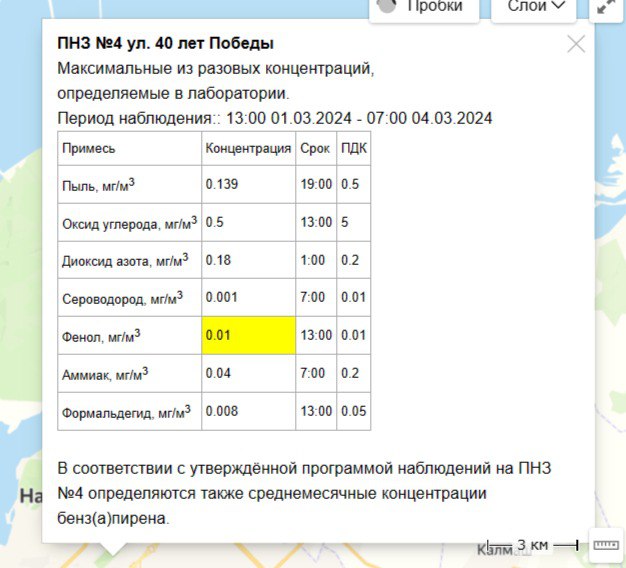Click the balloon title ПНЗ №4 ул. 40 лет Победы
Viewport: 626px width, 568px height.
165,44
